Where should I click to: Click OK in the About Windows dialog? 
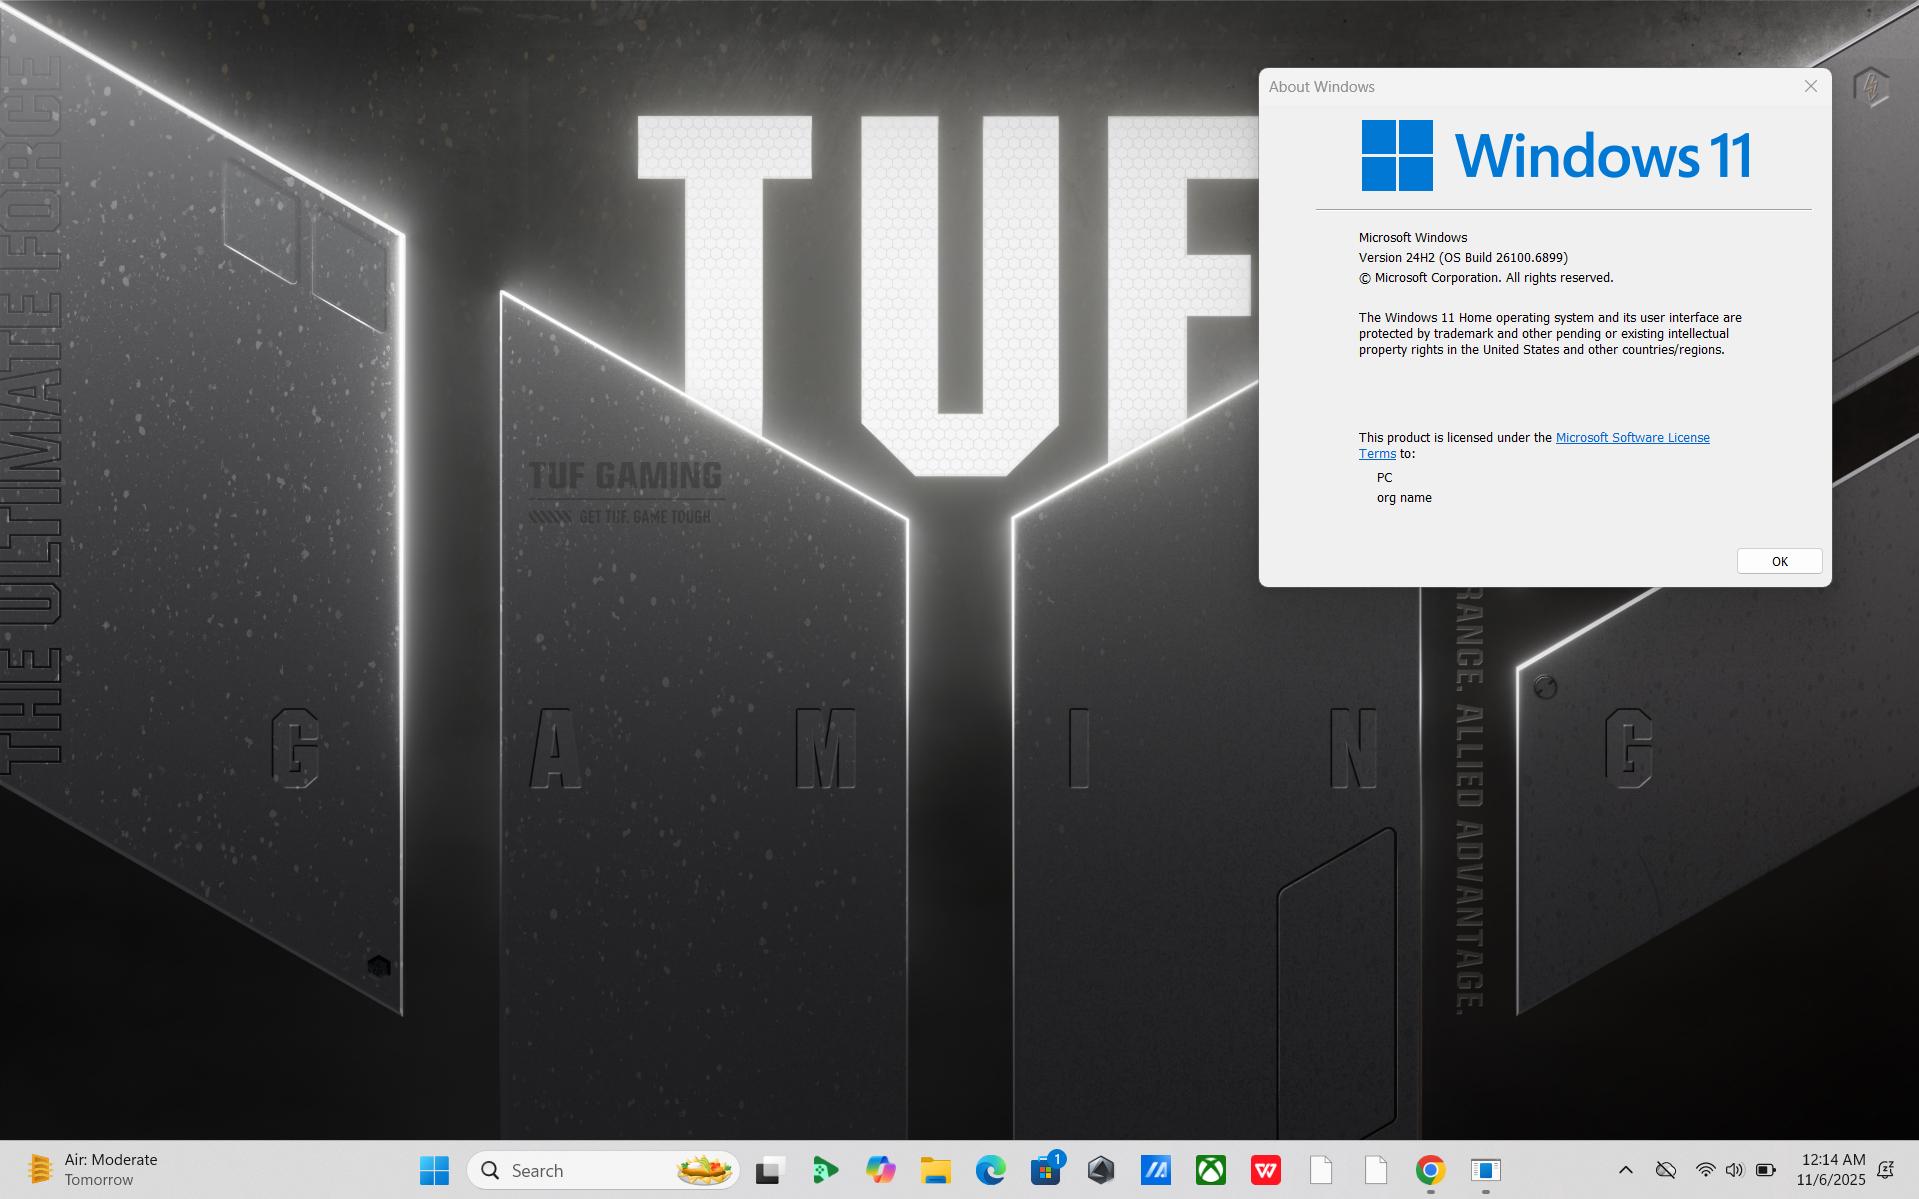[1779, 561]
